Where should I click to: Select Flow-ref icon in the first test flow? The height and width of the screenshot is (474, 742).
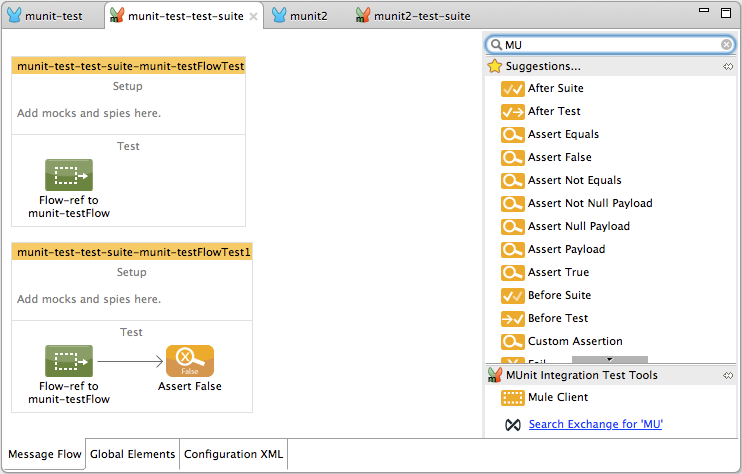tap(69, 175)
